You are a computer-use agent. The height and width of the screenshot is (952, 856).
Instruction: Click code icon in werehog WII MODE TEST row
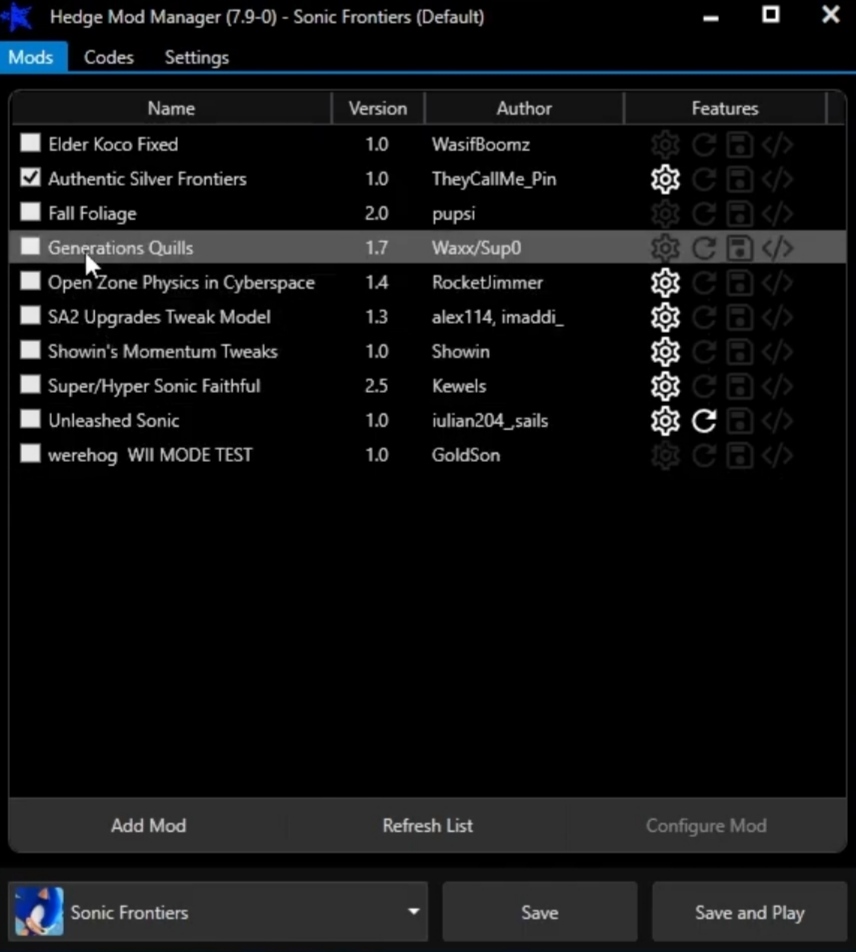click(x=778, y=455)
